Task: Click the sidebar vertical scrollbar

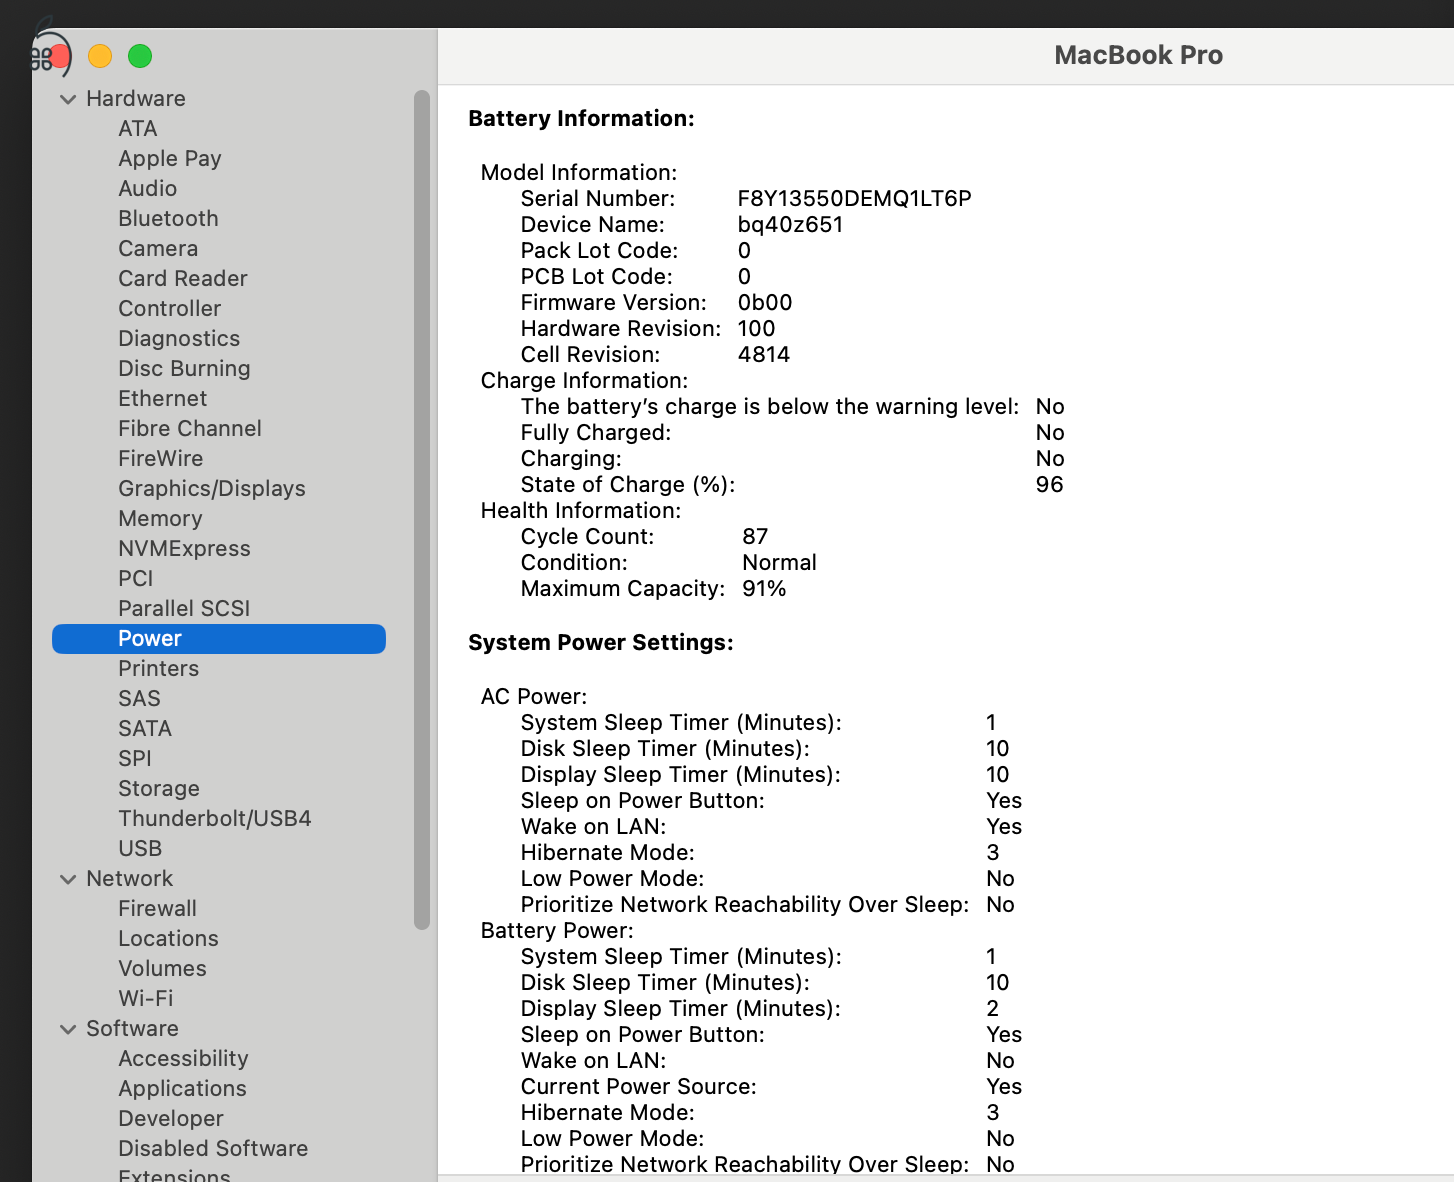Action: tap(422, 510)
